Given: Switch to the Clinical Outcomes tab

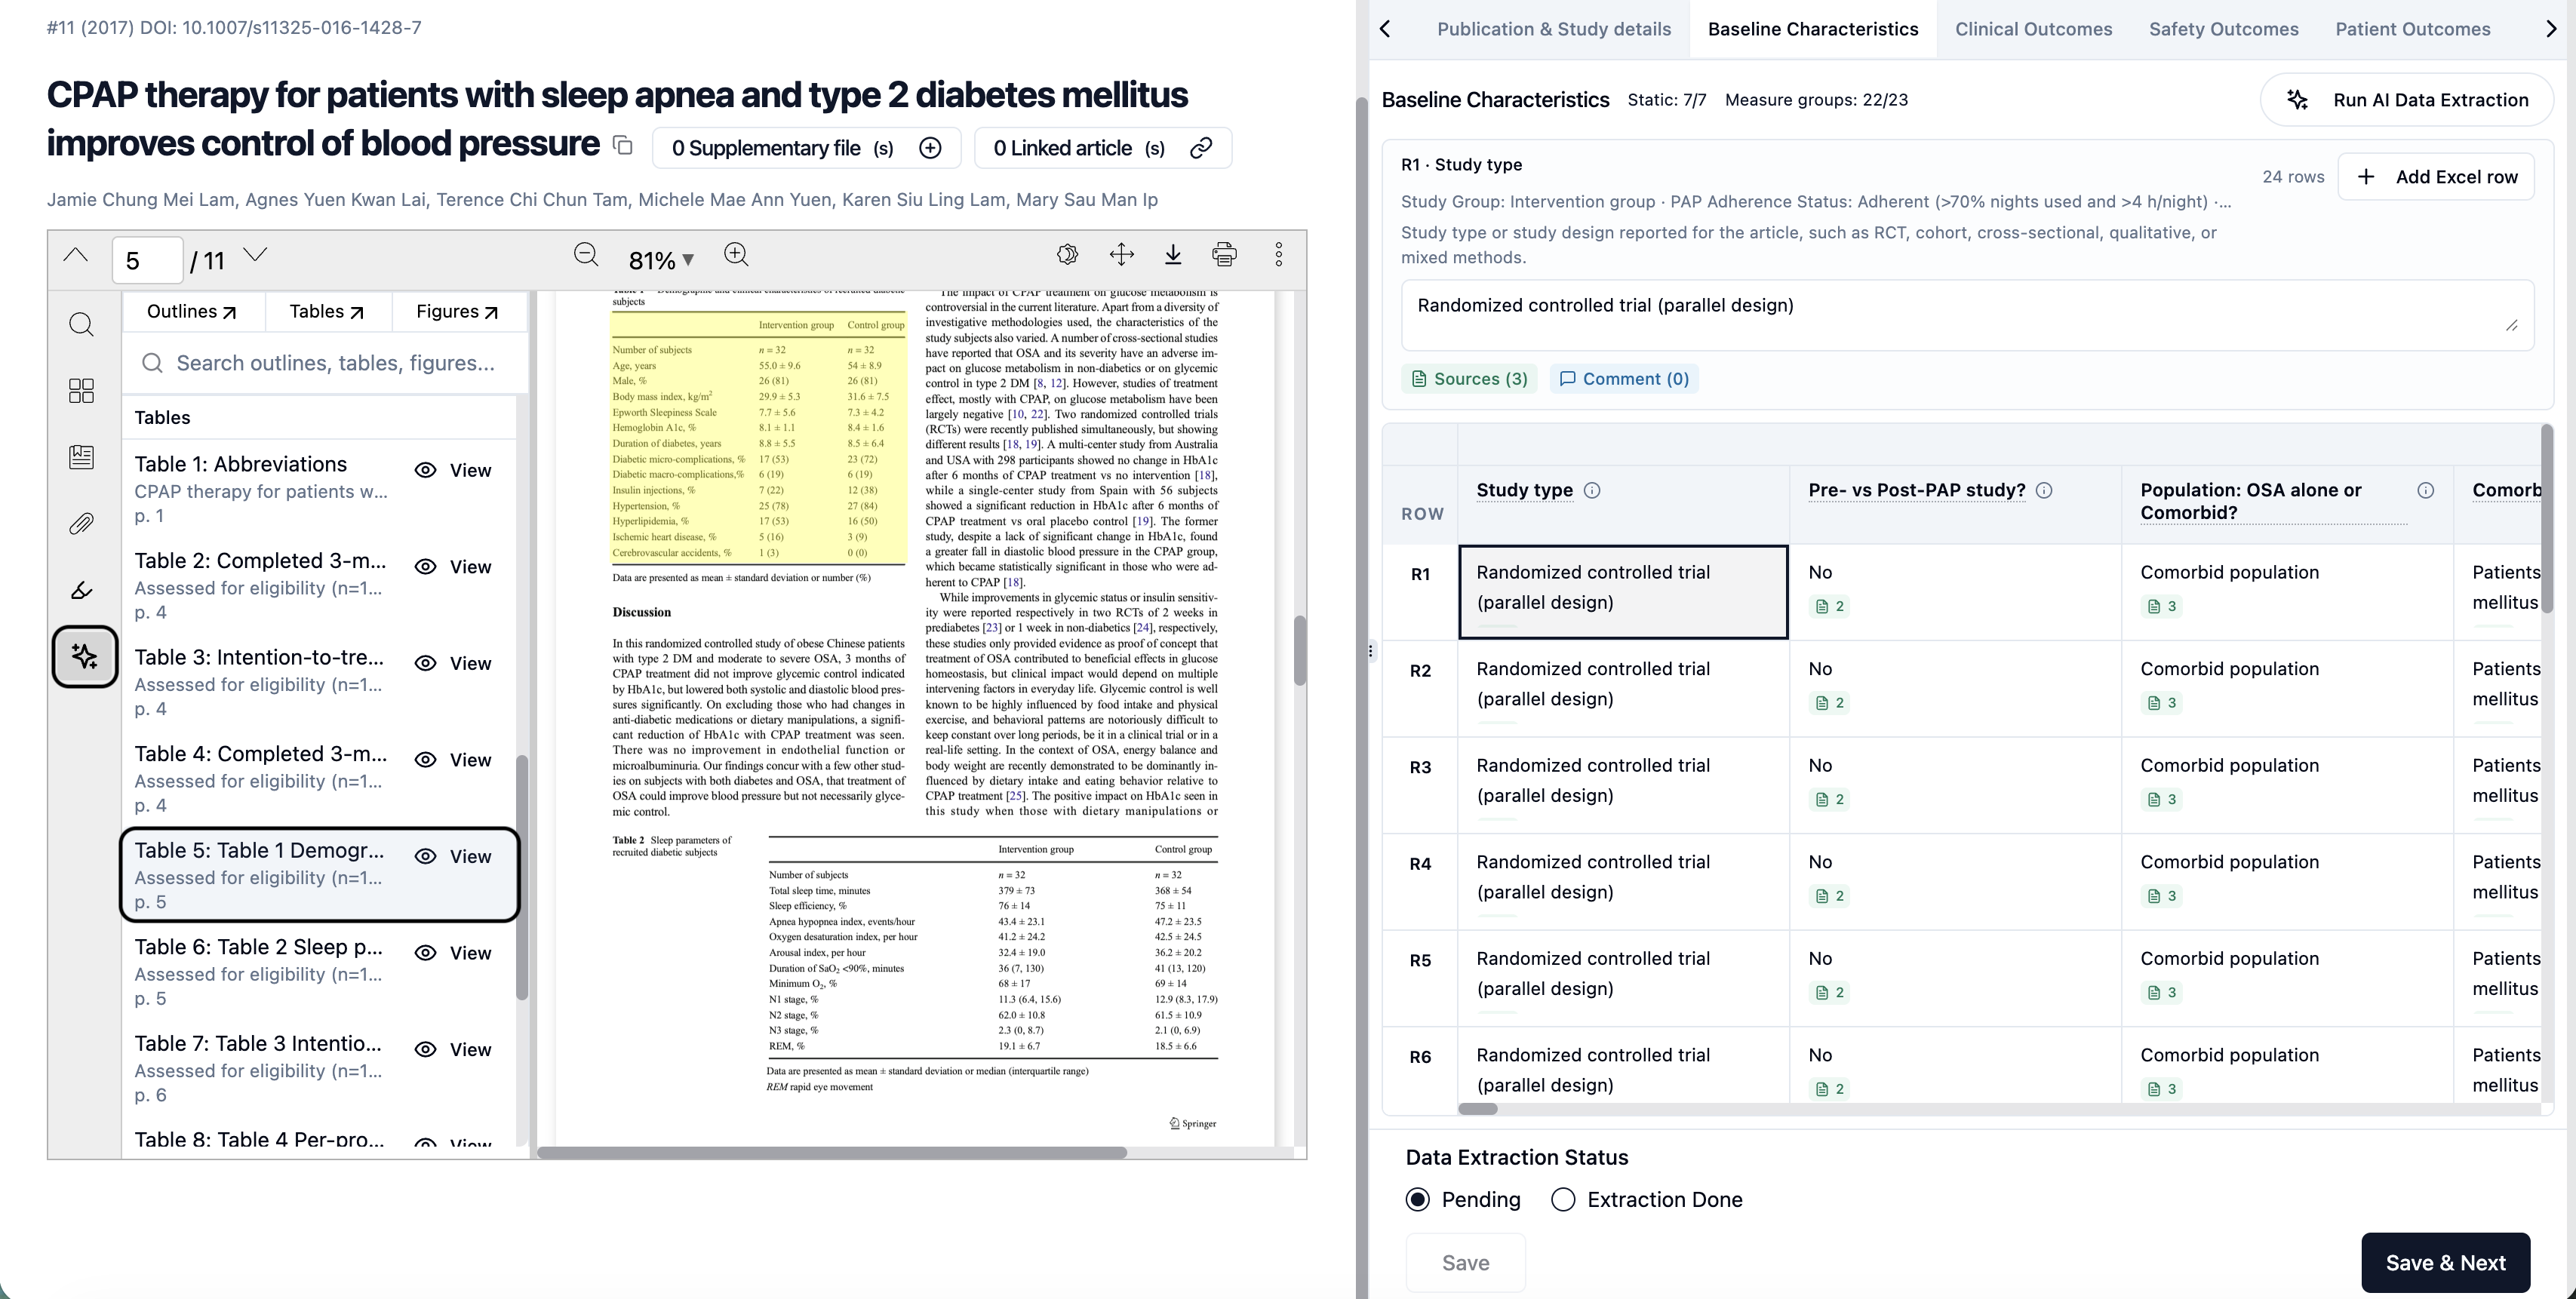Looking at the screenshot, I should coord(2033,29).
